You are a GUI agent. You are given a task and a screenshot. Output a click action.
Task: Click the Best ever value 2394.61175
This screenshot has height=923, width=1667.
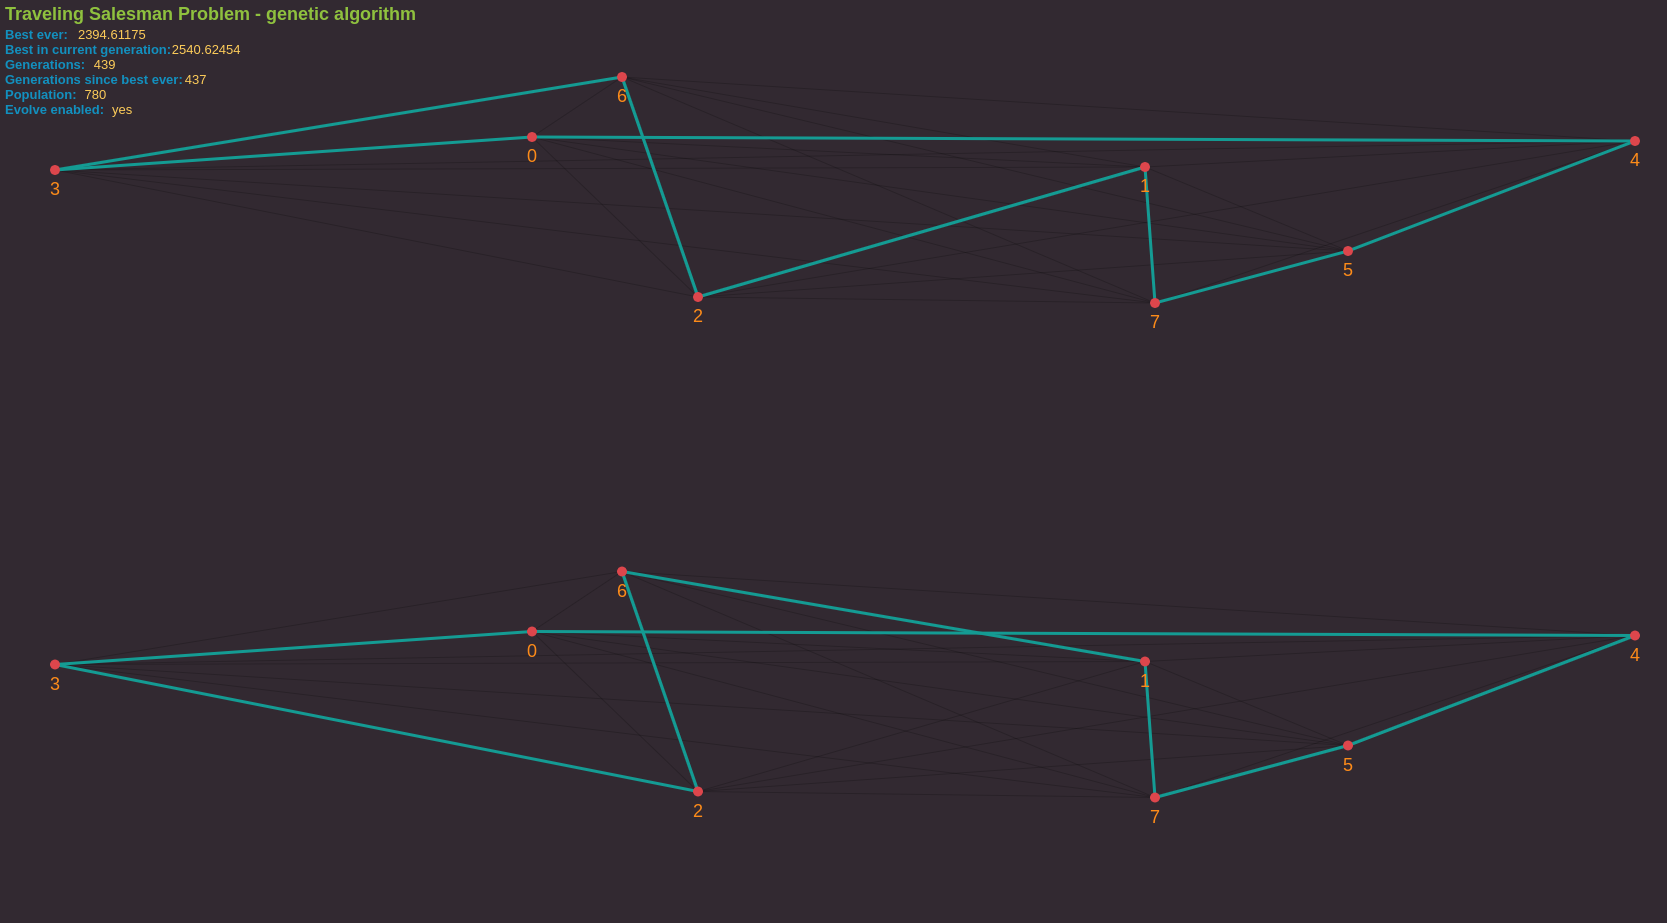[x=111, y=35]
